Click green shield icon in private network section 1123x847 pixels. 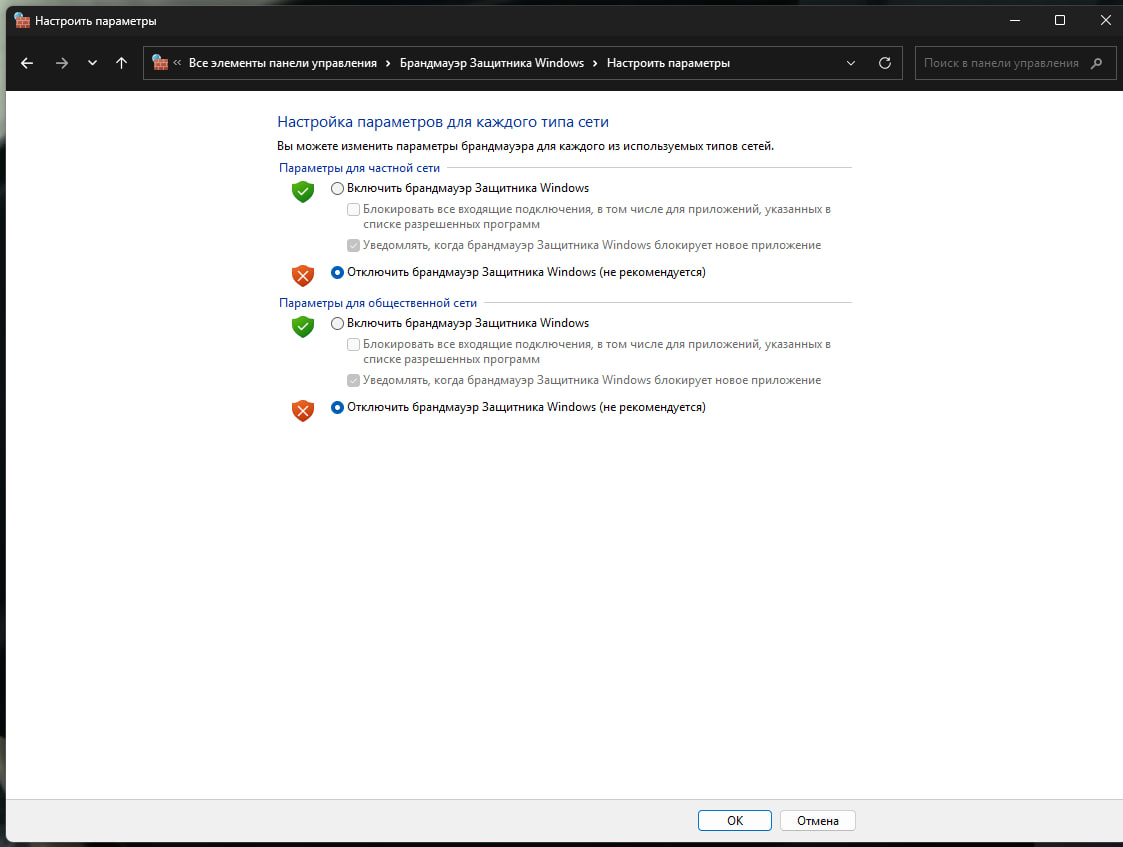pos(303,191)
